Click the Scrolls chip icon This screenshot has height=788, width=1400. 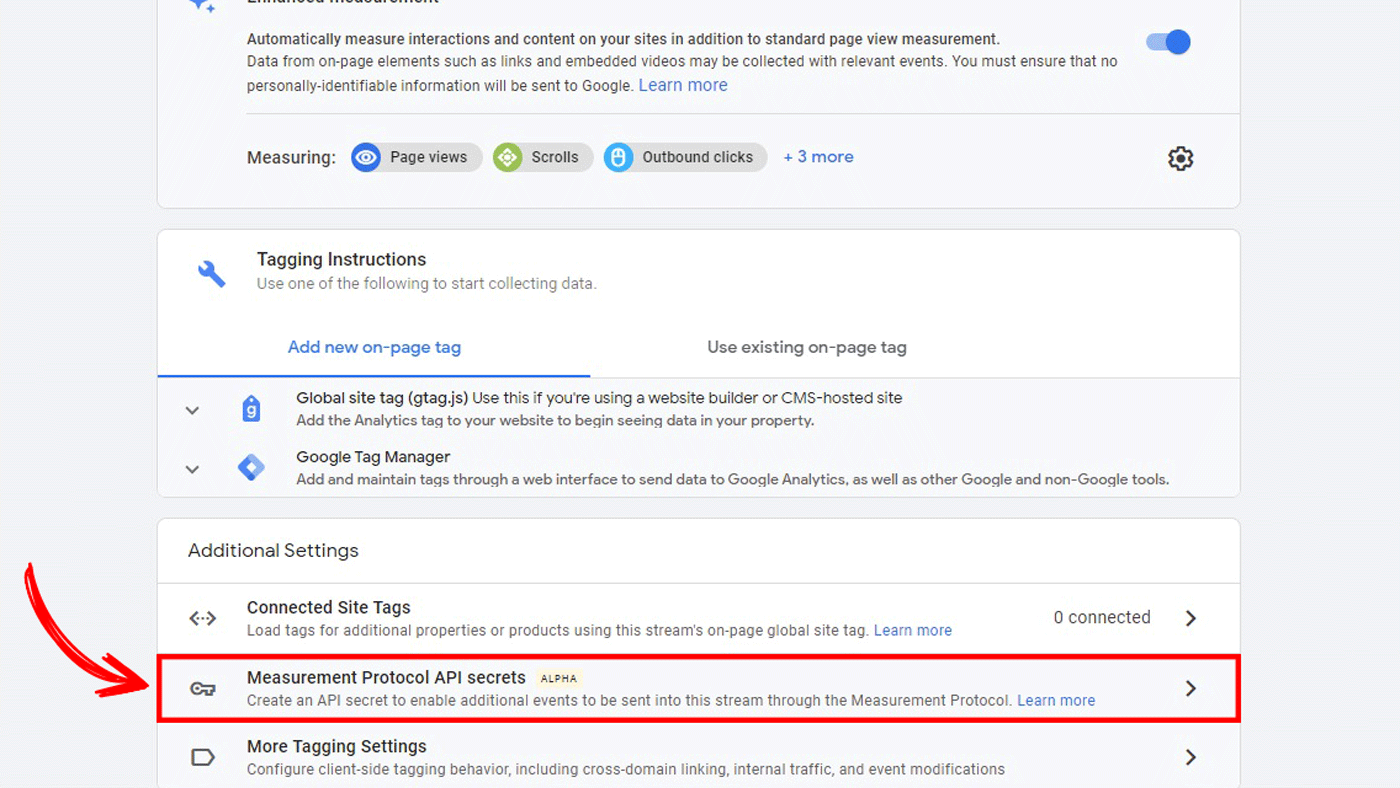point(508,157)
